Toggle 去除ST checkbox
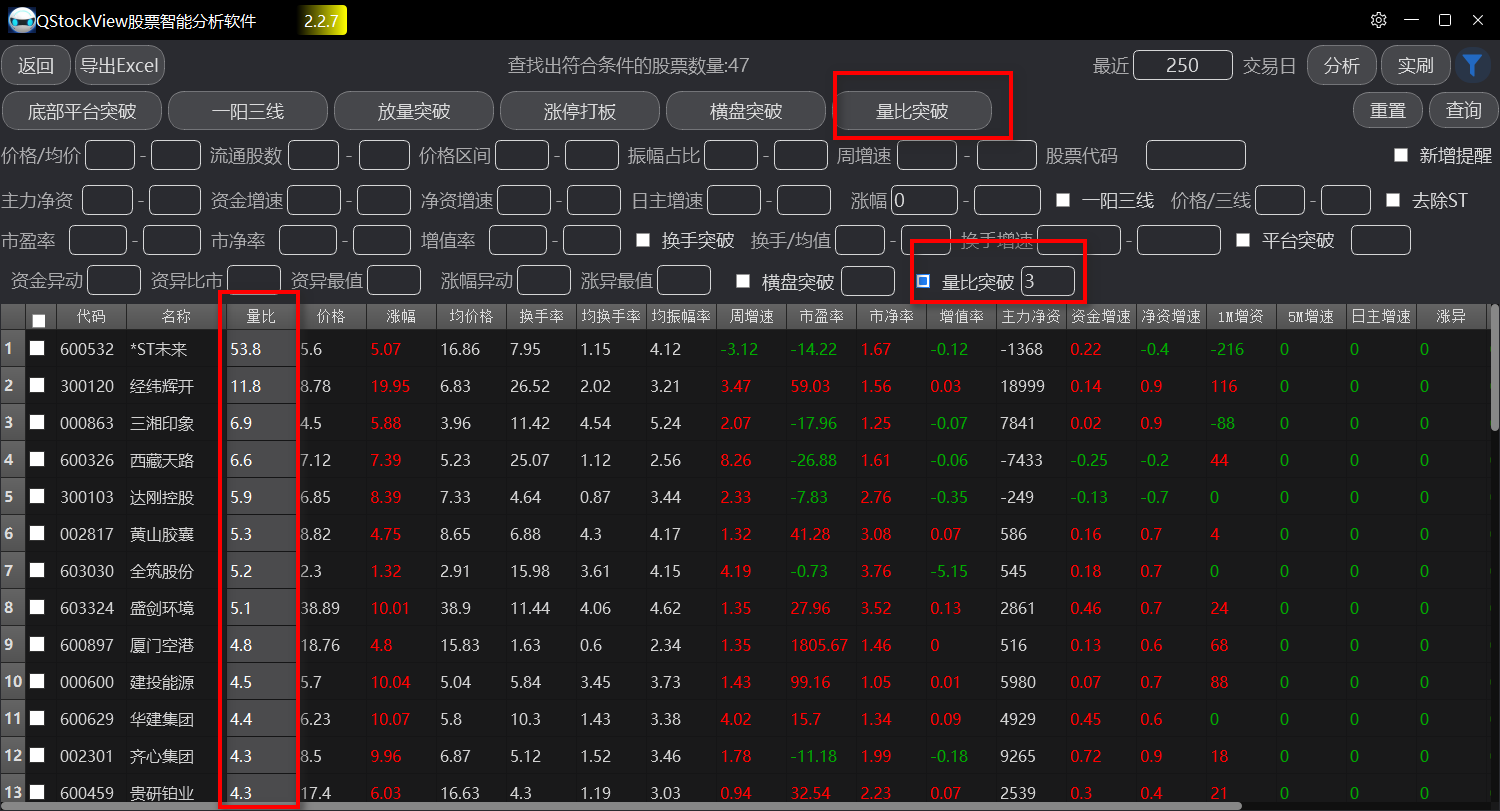This screenshot has height=811, width=1500. (x=1393, y=200)
